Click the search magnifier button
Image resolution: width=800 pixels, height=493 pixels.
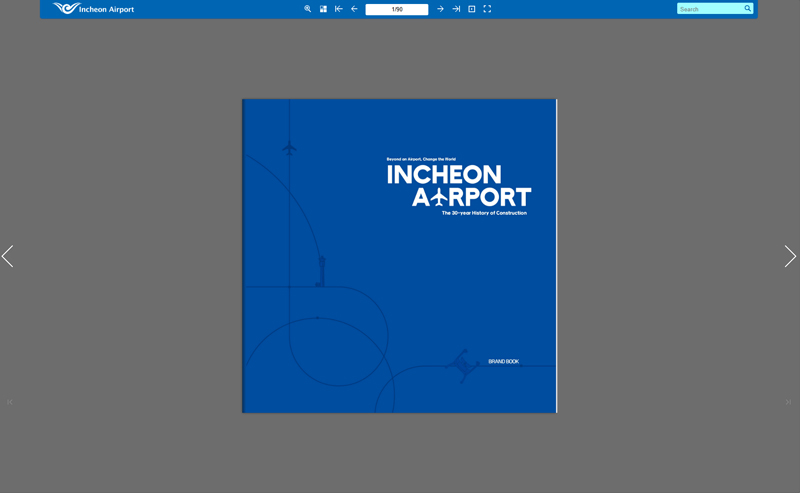click(x=747, y=8)
